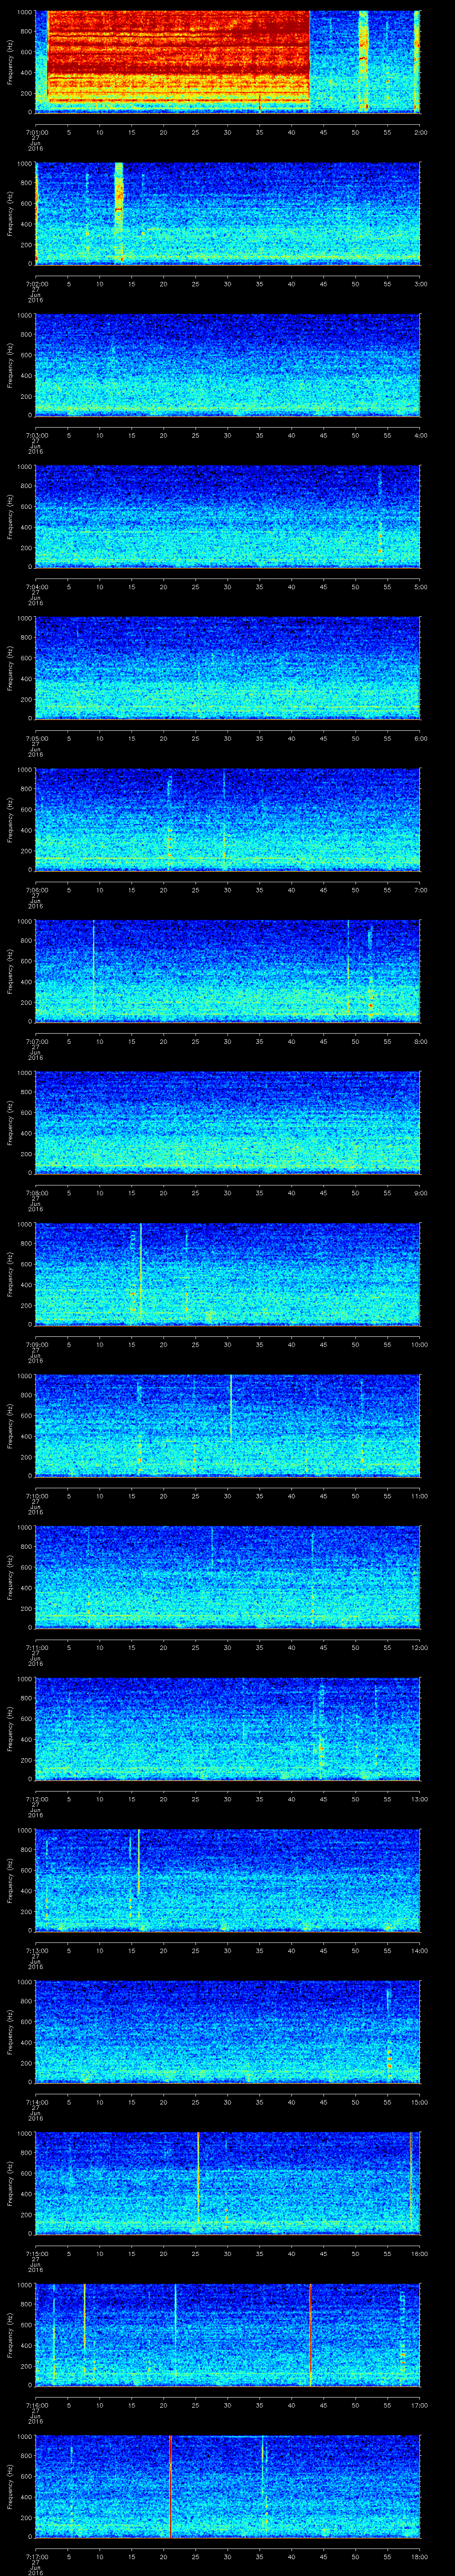Viewport: 455px width, 2576px height.
Task: Select the 7:05:00 time axis label
Action: point(36,738)
